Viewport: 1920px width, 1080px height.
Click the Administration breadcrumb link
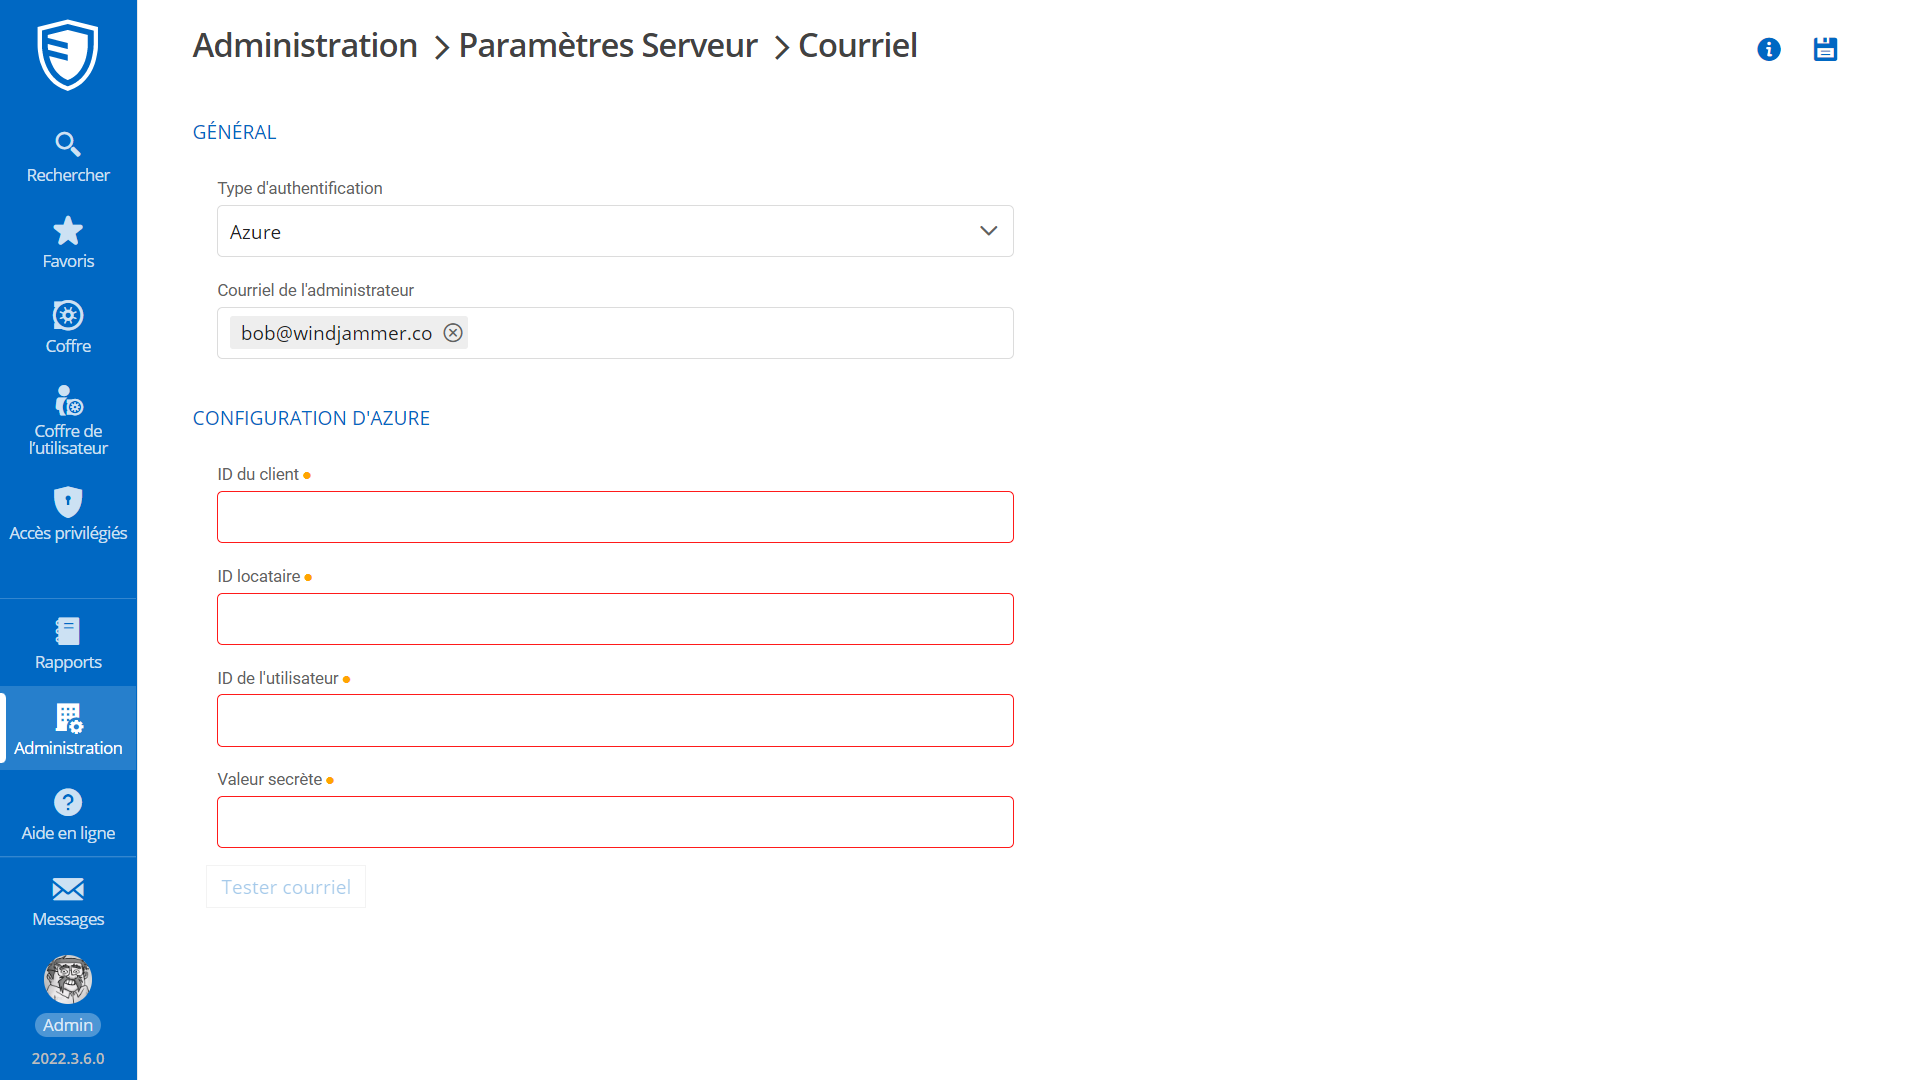click(x=305, y=46)
